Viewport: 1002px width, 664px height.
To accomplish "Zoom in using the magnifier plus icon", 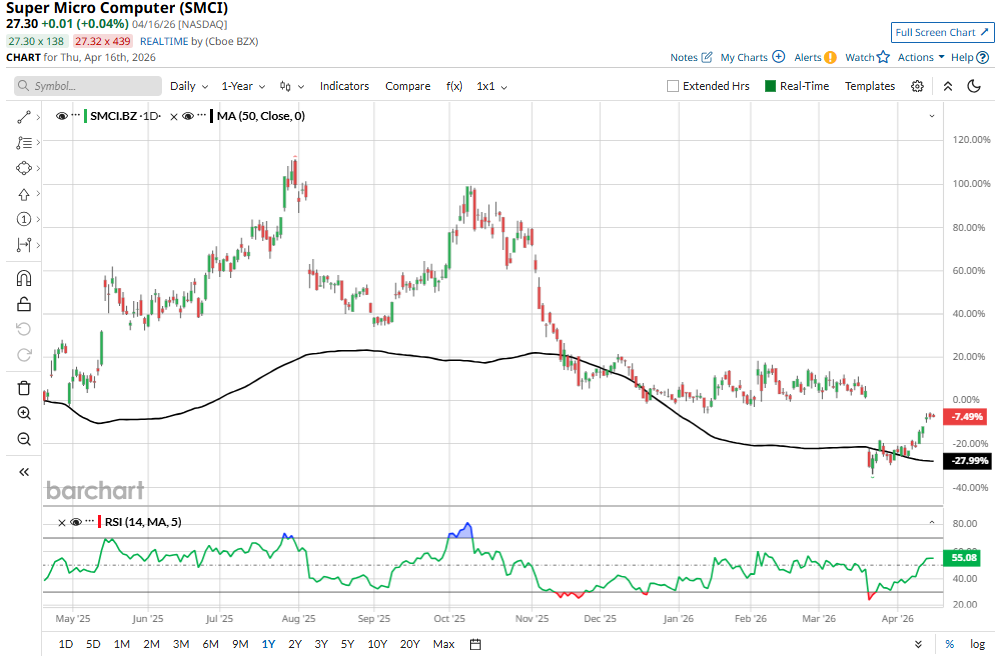I will pos(24,413).
